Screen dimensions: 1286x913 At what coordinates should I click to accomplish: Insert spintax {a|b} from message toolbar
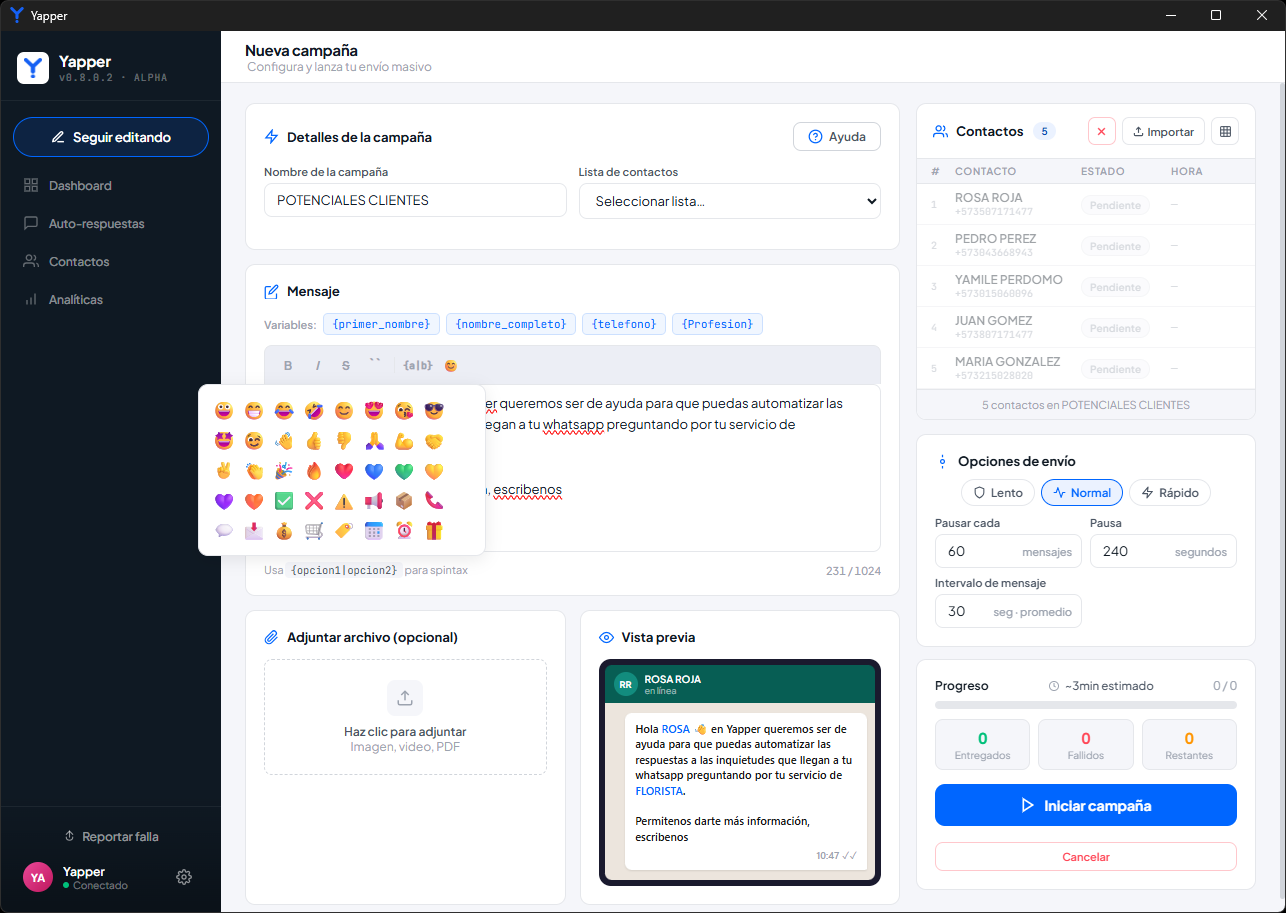point(418,366)
